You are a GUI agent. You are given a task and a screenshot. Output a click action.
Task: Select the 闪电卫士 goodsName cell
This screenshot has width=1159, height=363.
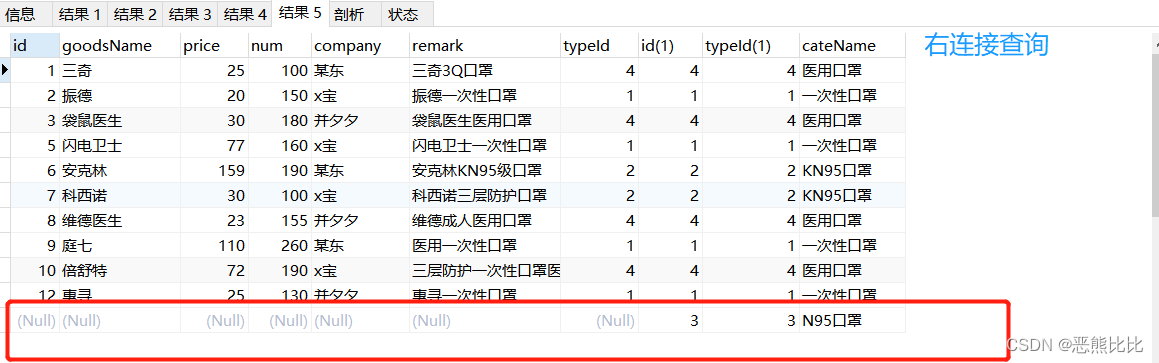[x=120, y=146]
